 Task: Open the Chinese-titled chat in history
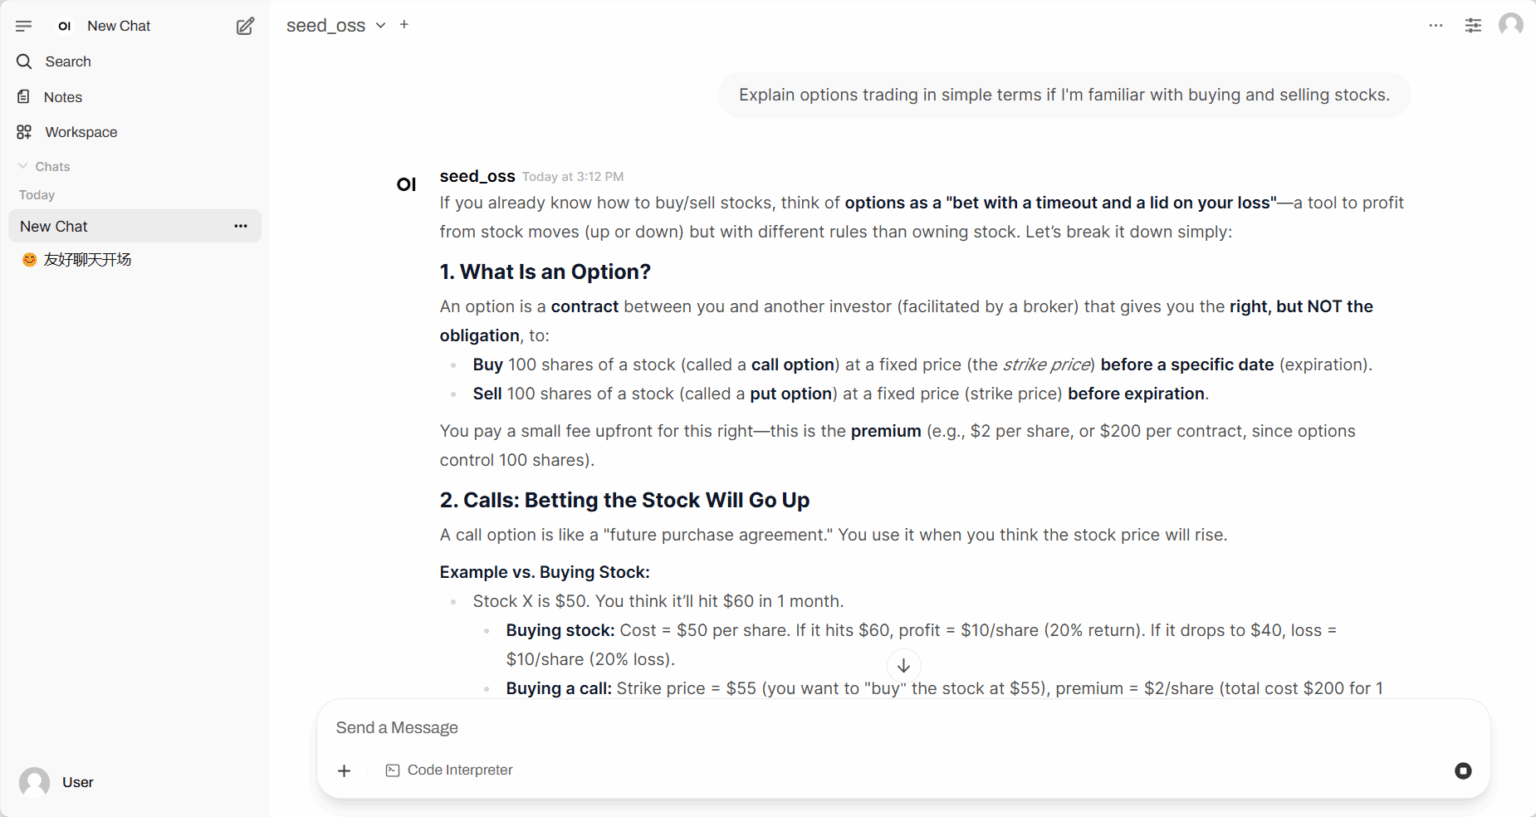point(87,260)
